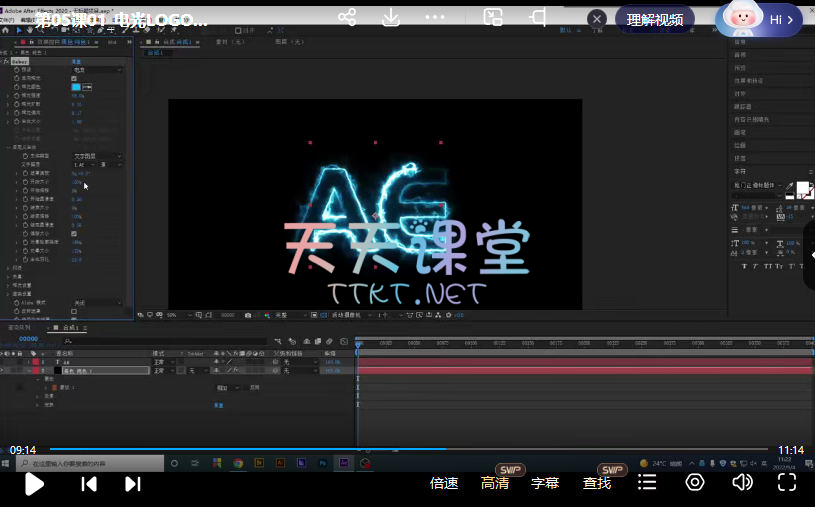Open the playlist list icon

[647, 482]
